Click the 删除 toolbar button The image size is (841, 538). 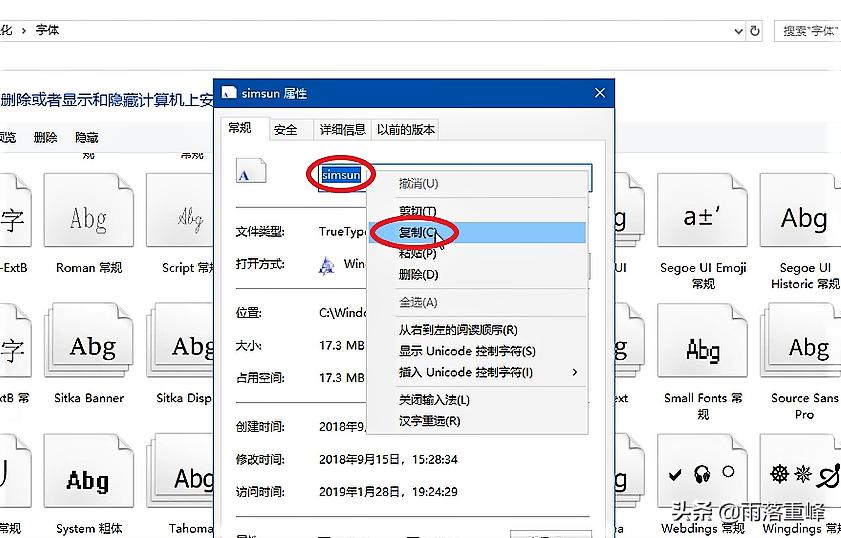point(46,138)
